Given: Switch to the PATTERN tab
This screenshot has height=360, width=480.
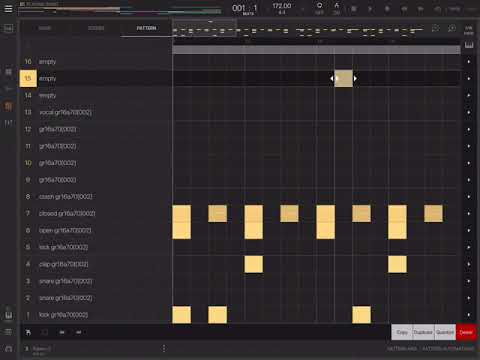Looking at the screenshot, I should coord(146,28).
